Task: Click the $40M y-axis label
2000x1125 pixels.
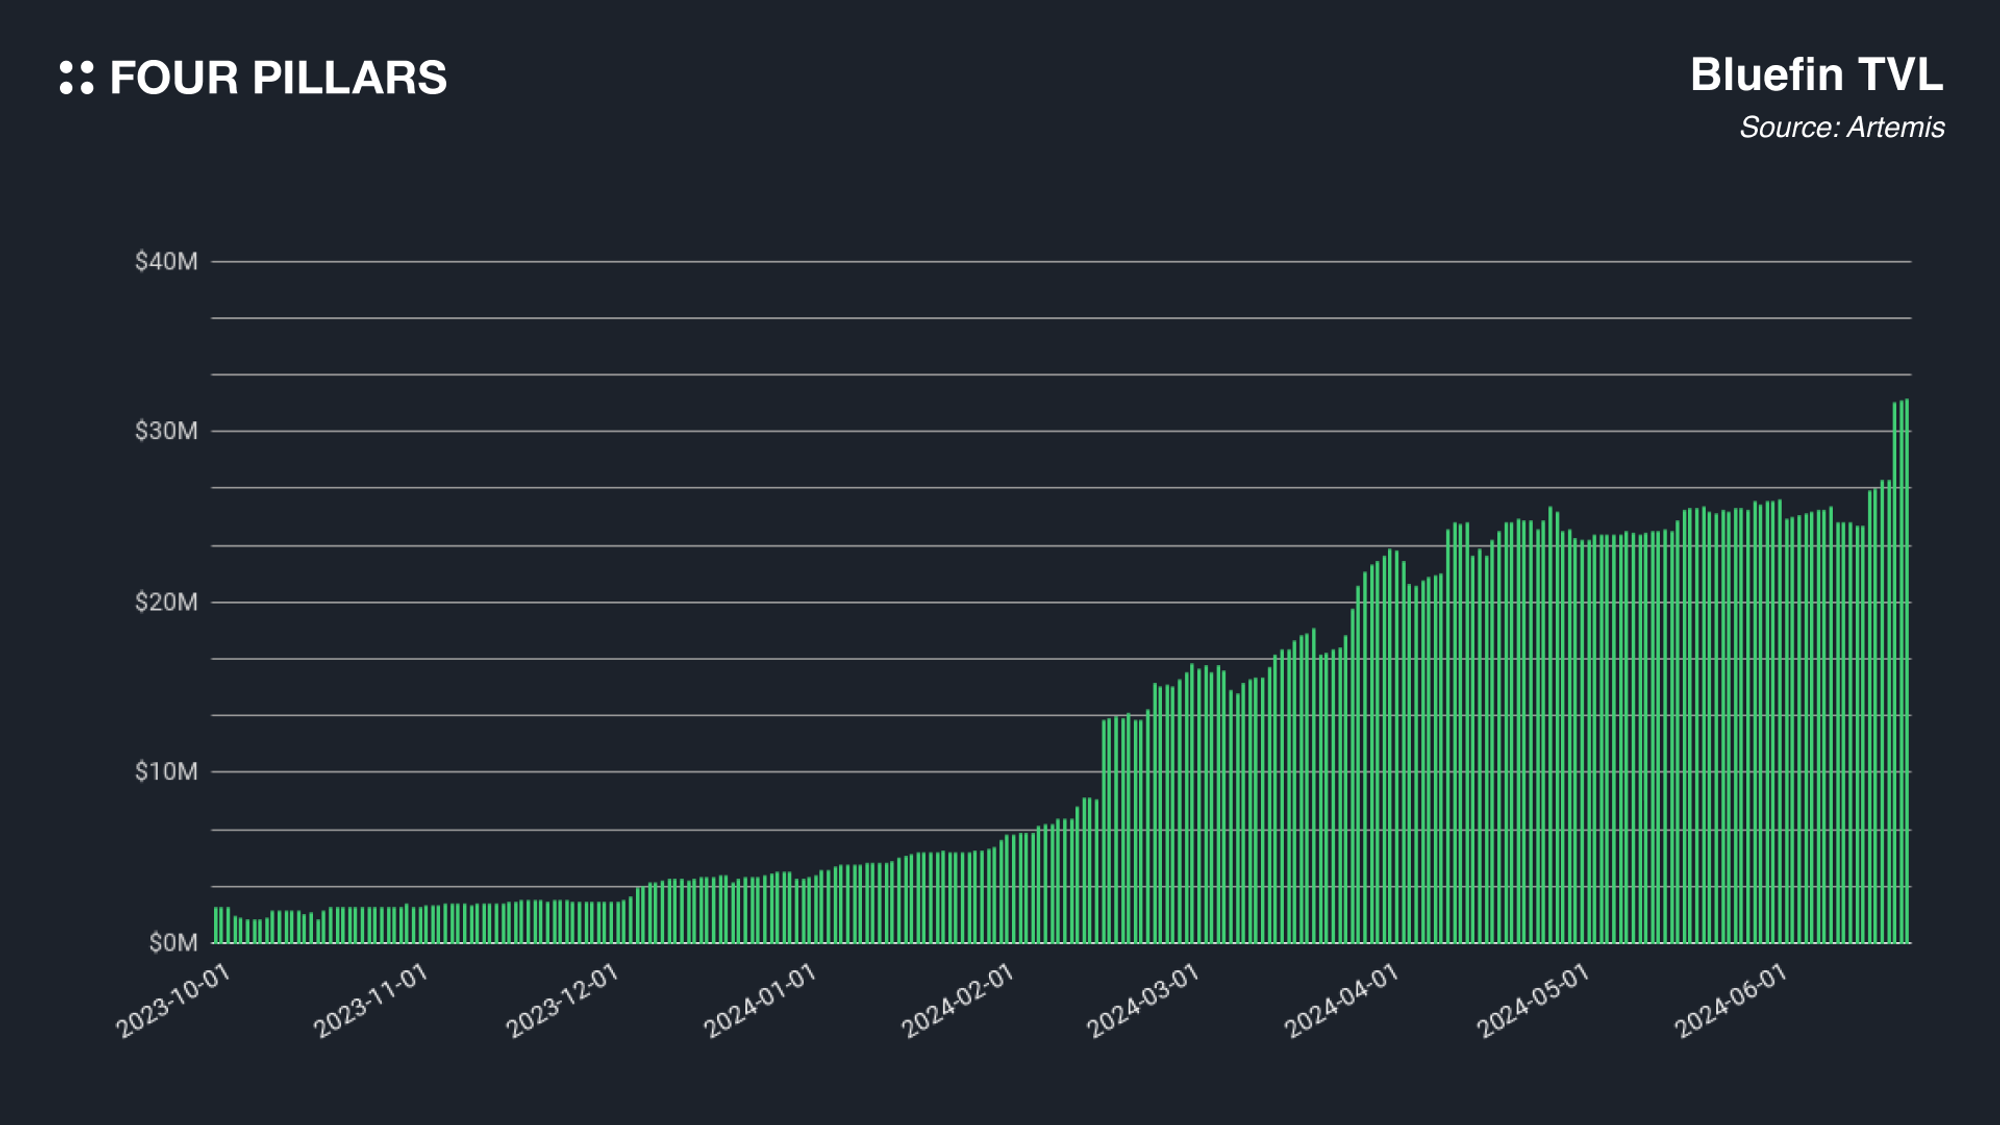Action: tap(166, 262)
